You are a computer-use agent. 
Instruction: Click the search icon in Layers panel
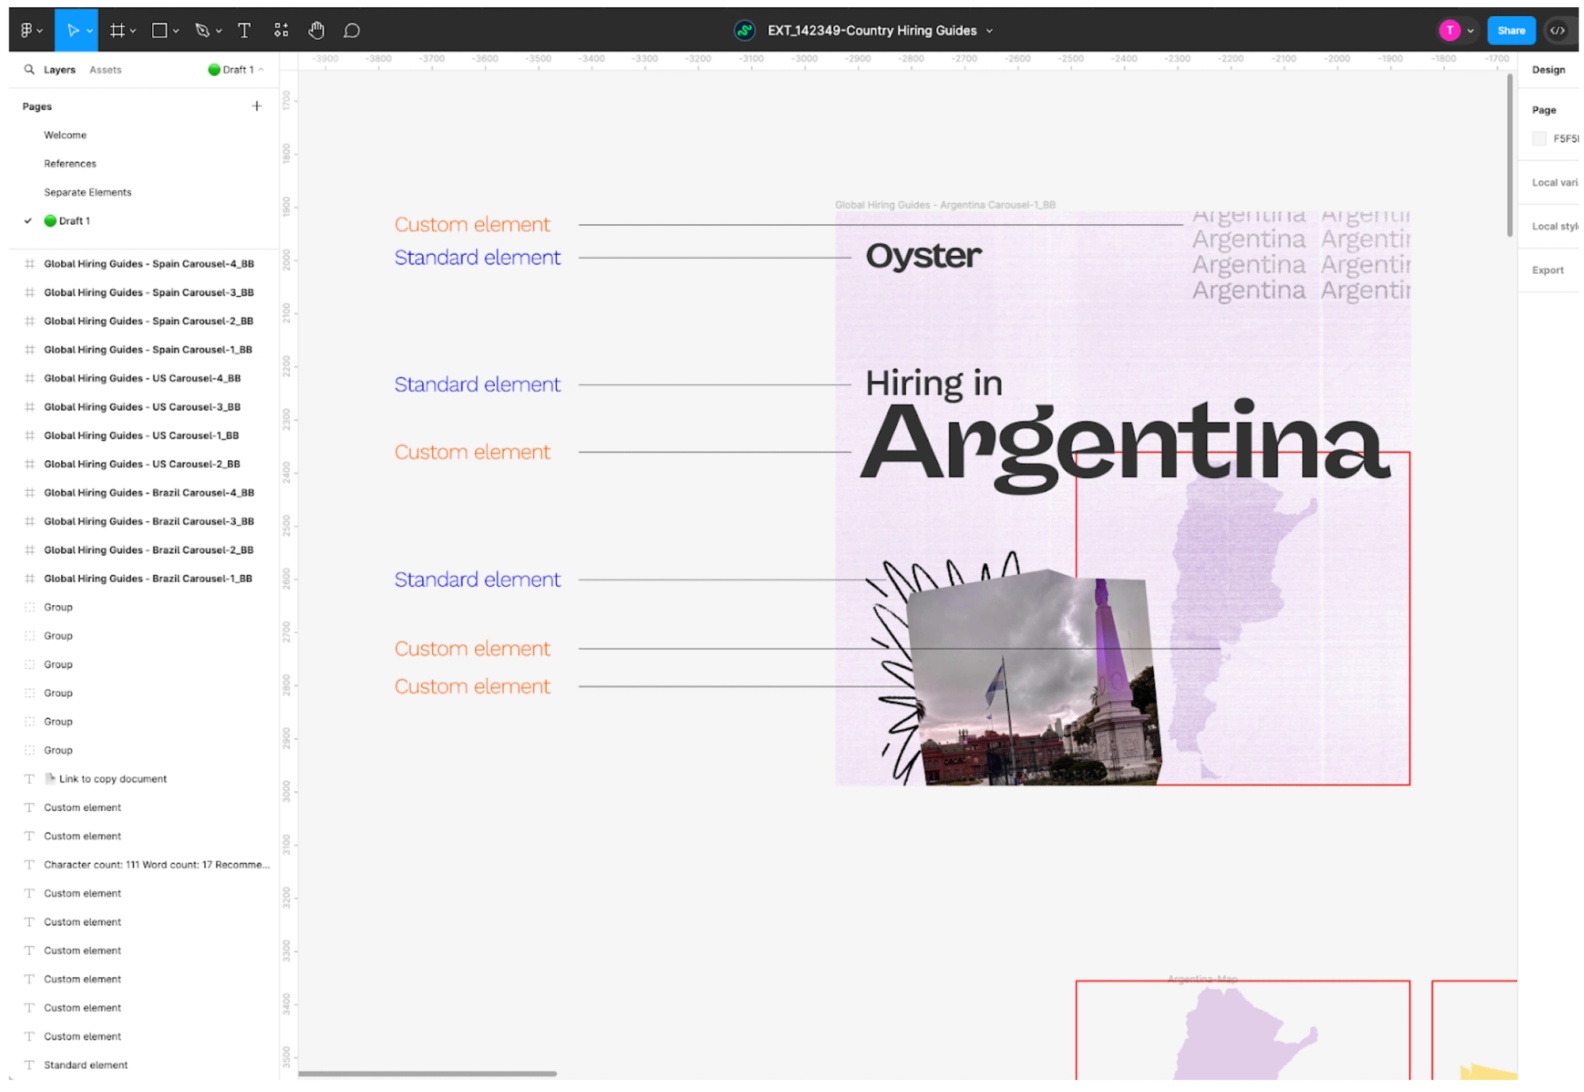(29, 69)
